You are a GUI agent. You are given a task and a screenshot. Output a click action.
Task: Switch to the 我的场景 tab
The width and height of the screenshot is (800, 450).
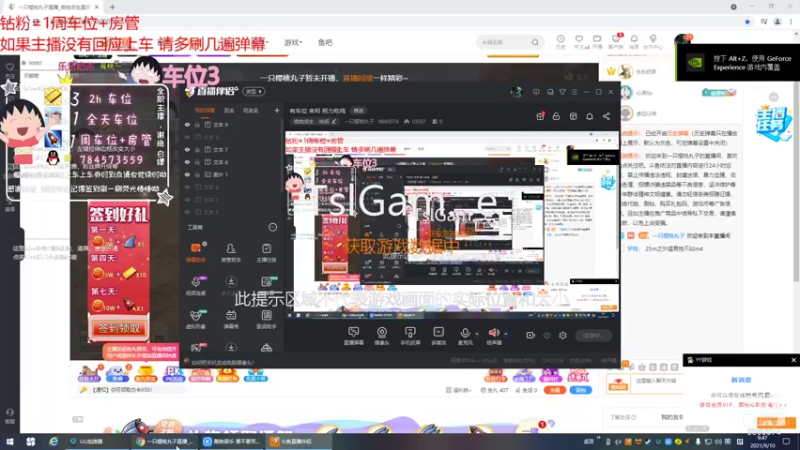pos(205,110)
